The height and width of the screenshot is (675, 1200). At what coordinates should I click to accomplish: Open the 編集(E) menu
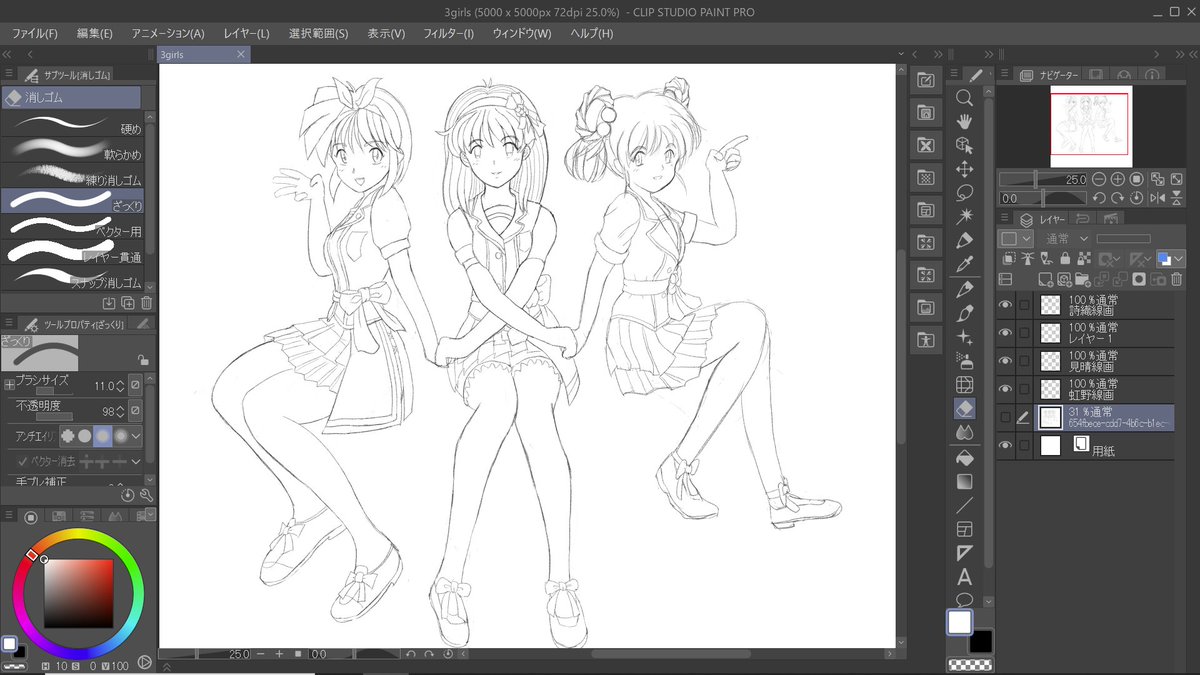[x=95, y=33]
